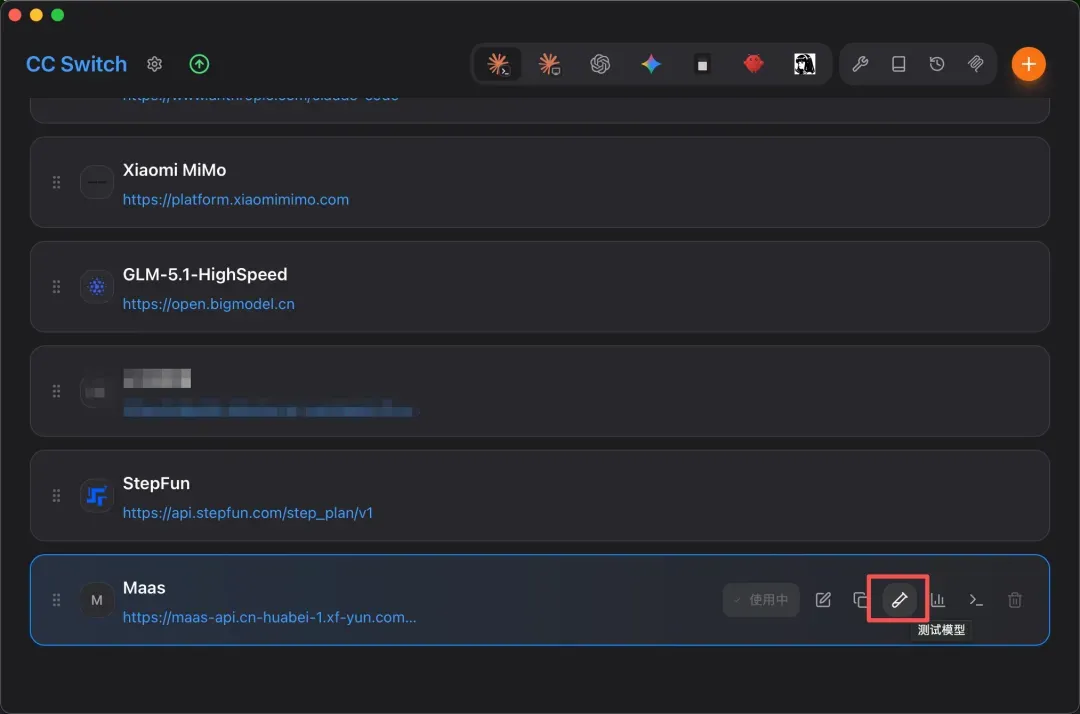Select the GLM-5.1-HighSpeed provider name
The image size is (1080, 714).
[205, 275]
